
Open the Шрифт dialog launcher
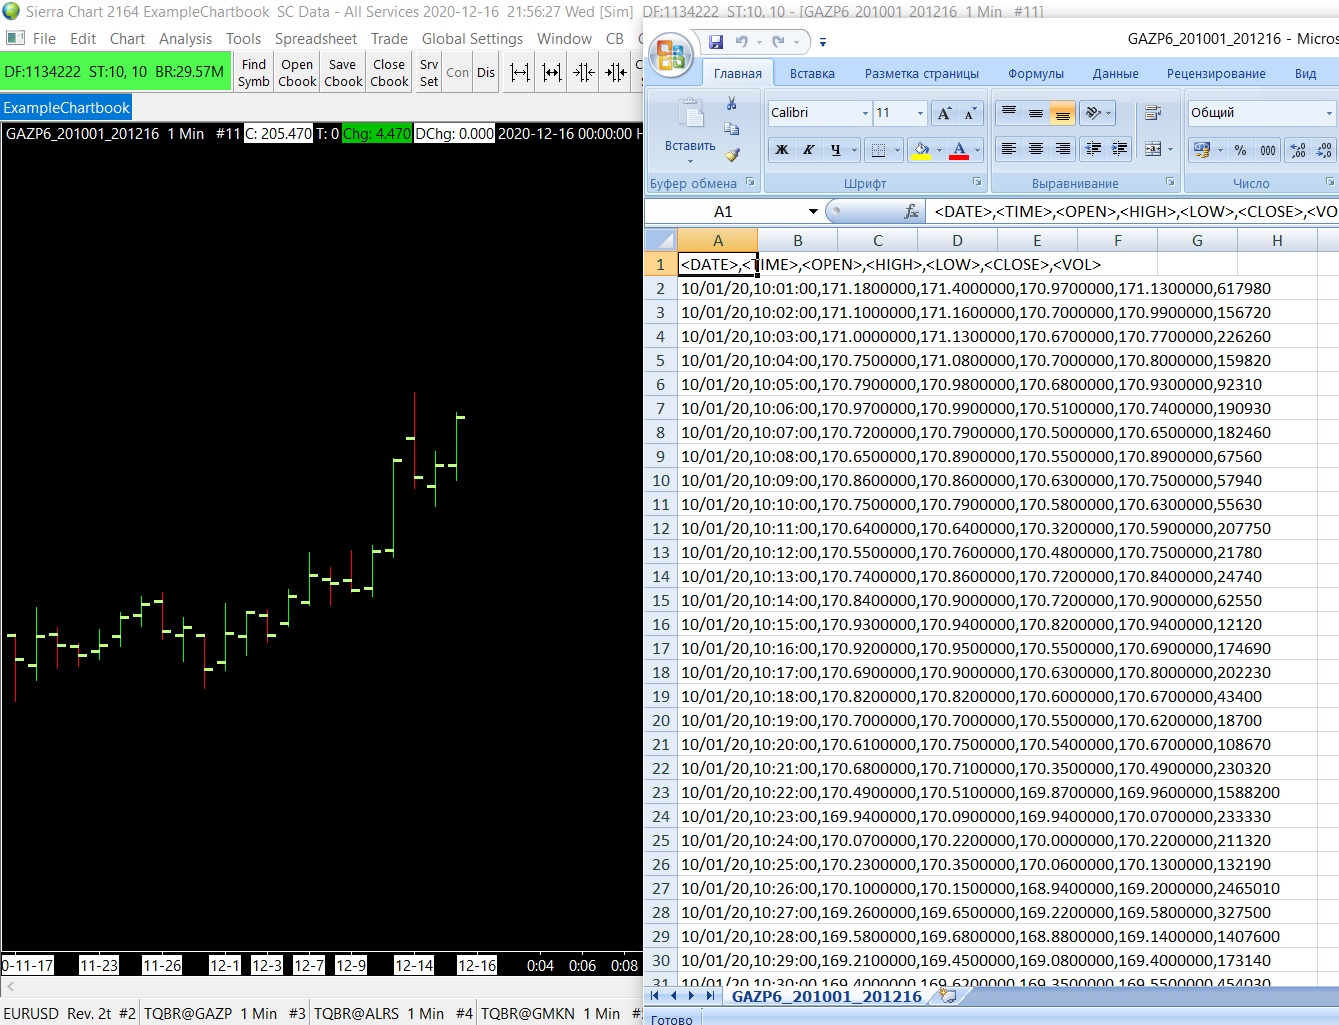tap(977, 182)
